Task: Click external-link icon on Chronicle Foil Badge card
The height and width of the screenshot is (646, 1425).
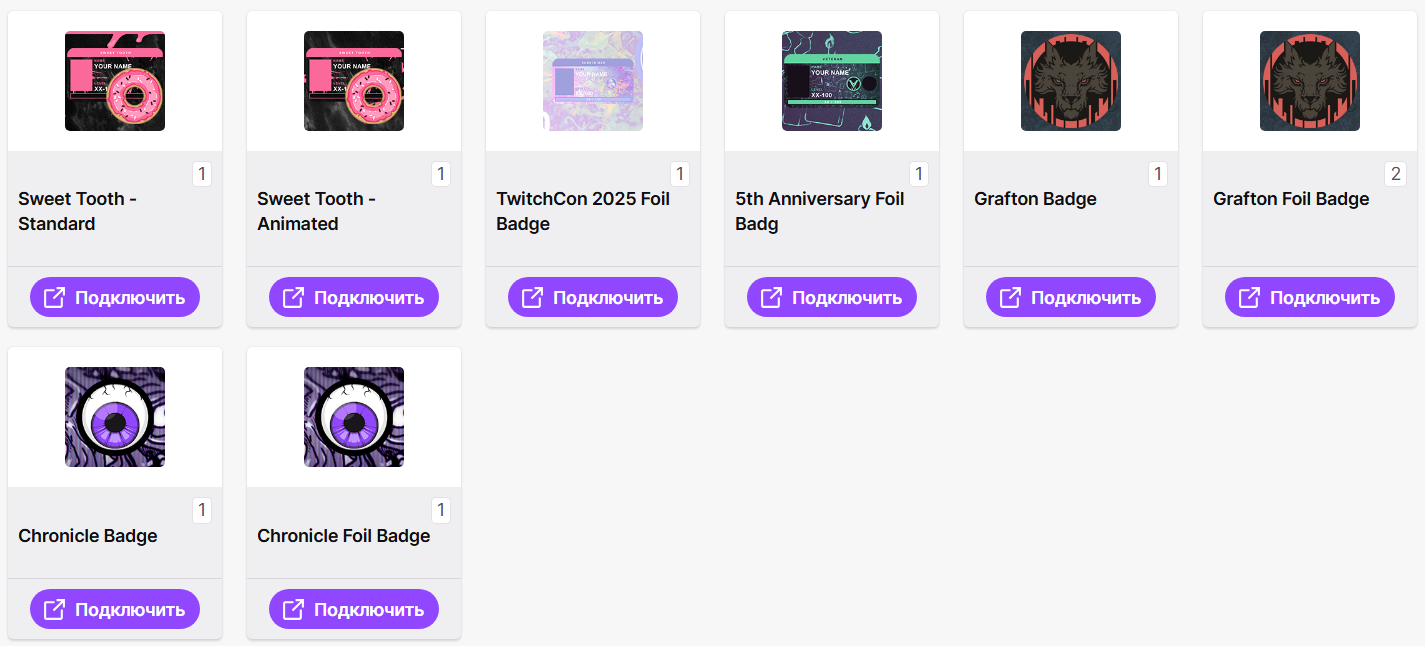Action: 294,609
